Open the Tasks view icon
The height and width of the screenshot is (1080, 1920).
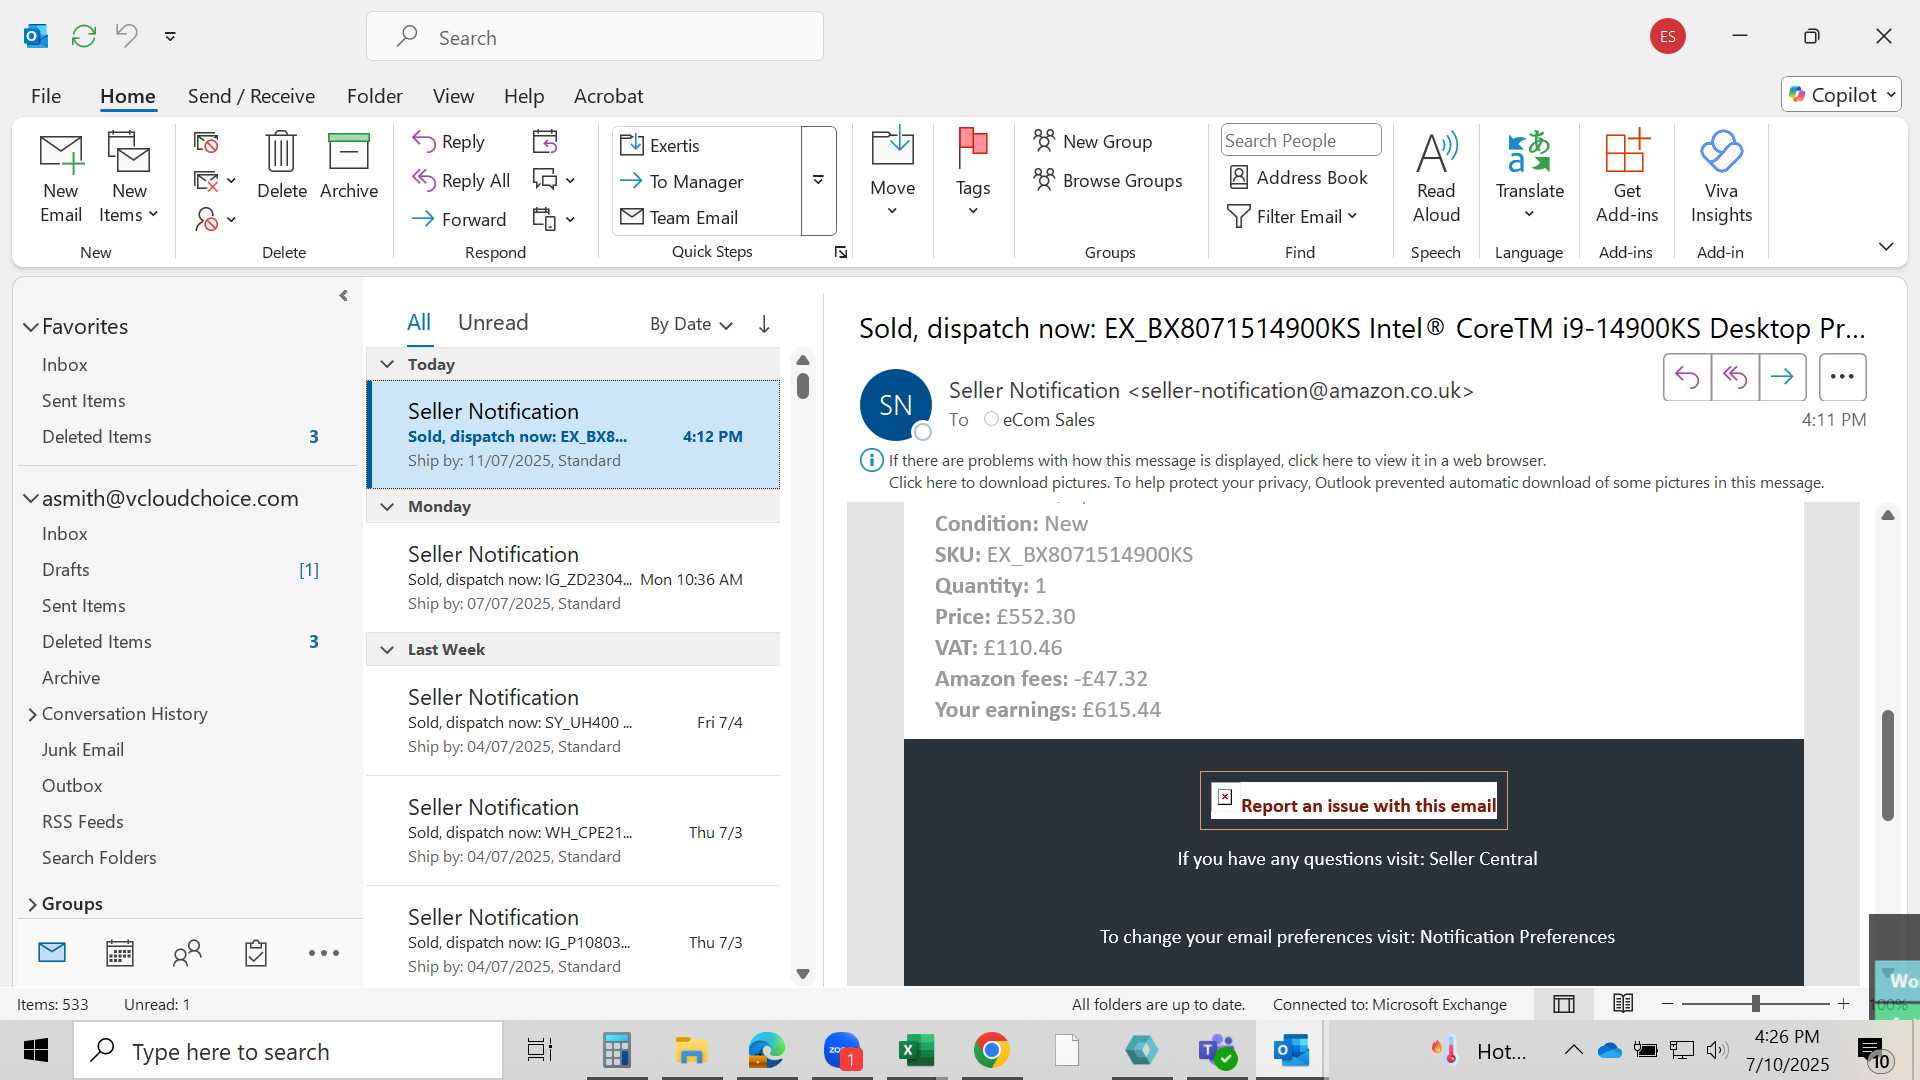pos(256,953)
